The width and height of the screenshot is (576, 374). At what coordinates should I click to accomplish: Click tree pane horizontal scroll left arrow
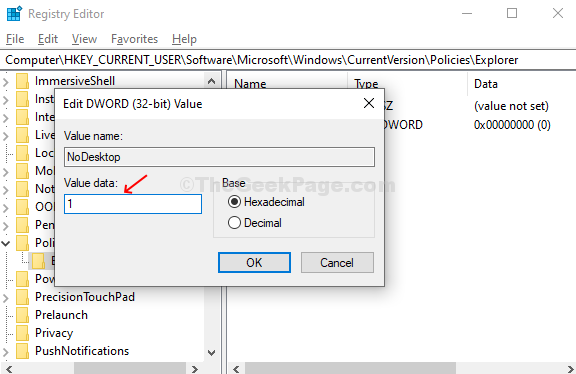(x=9, y=368)
